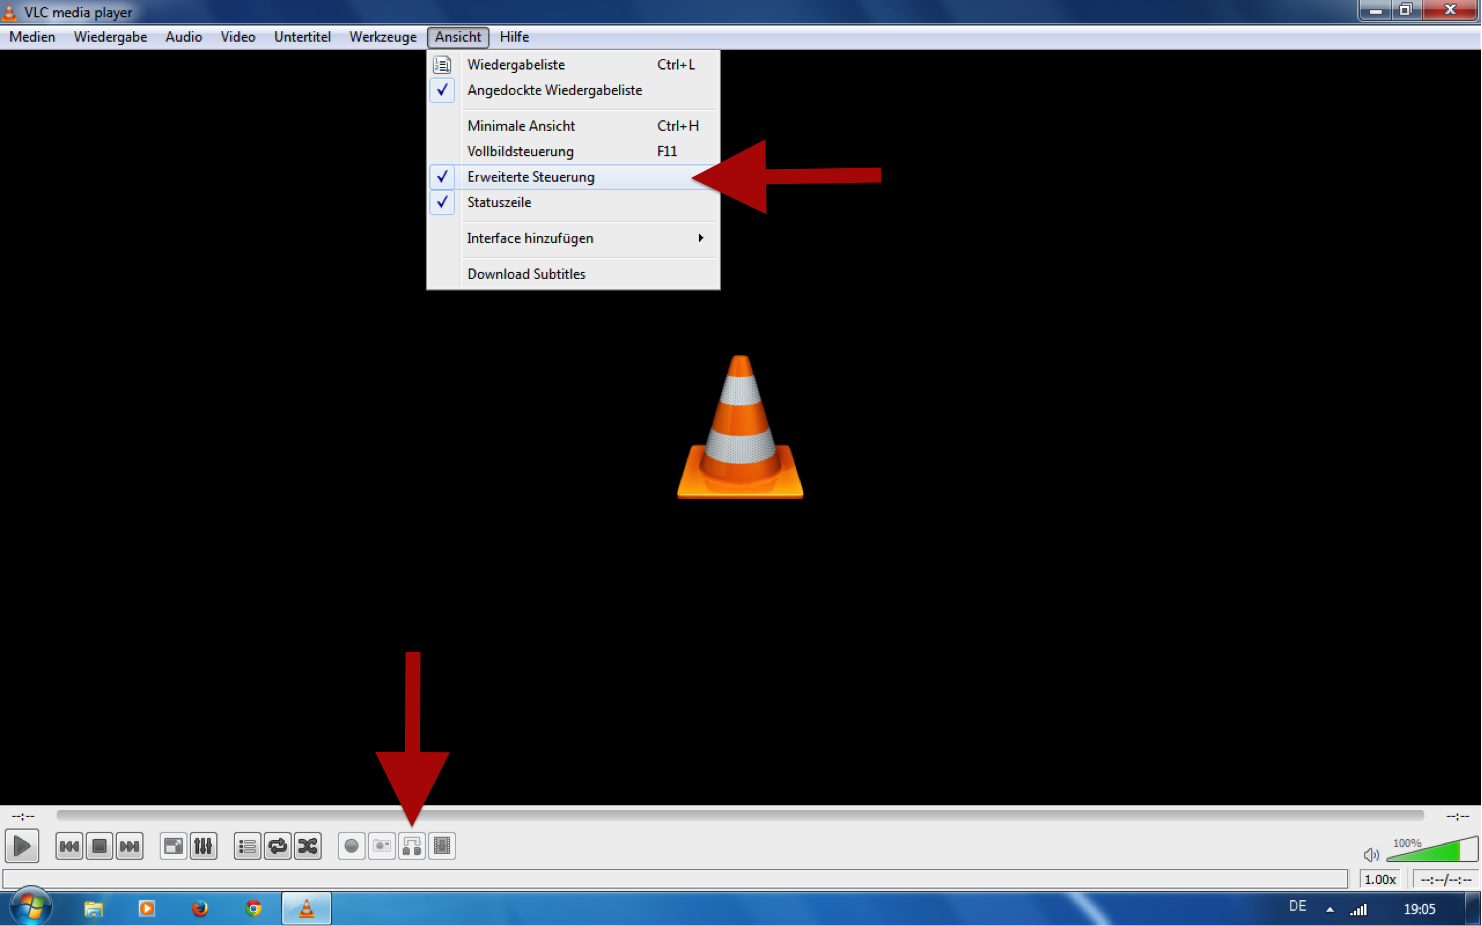Open the Untertitel menu
This screenshot has height=926, width=1482.
[x=302, y=37]
